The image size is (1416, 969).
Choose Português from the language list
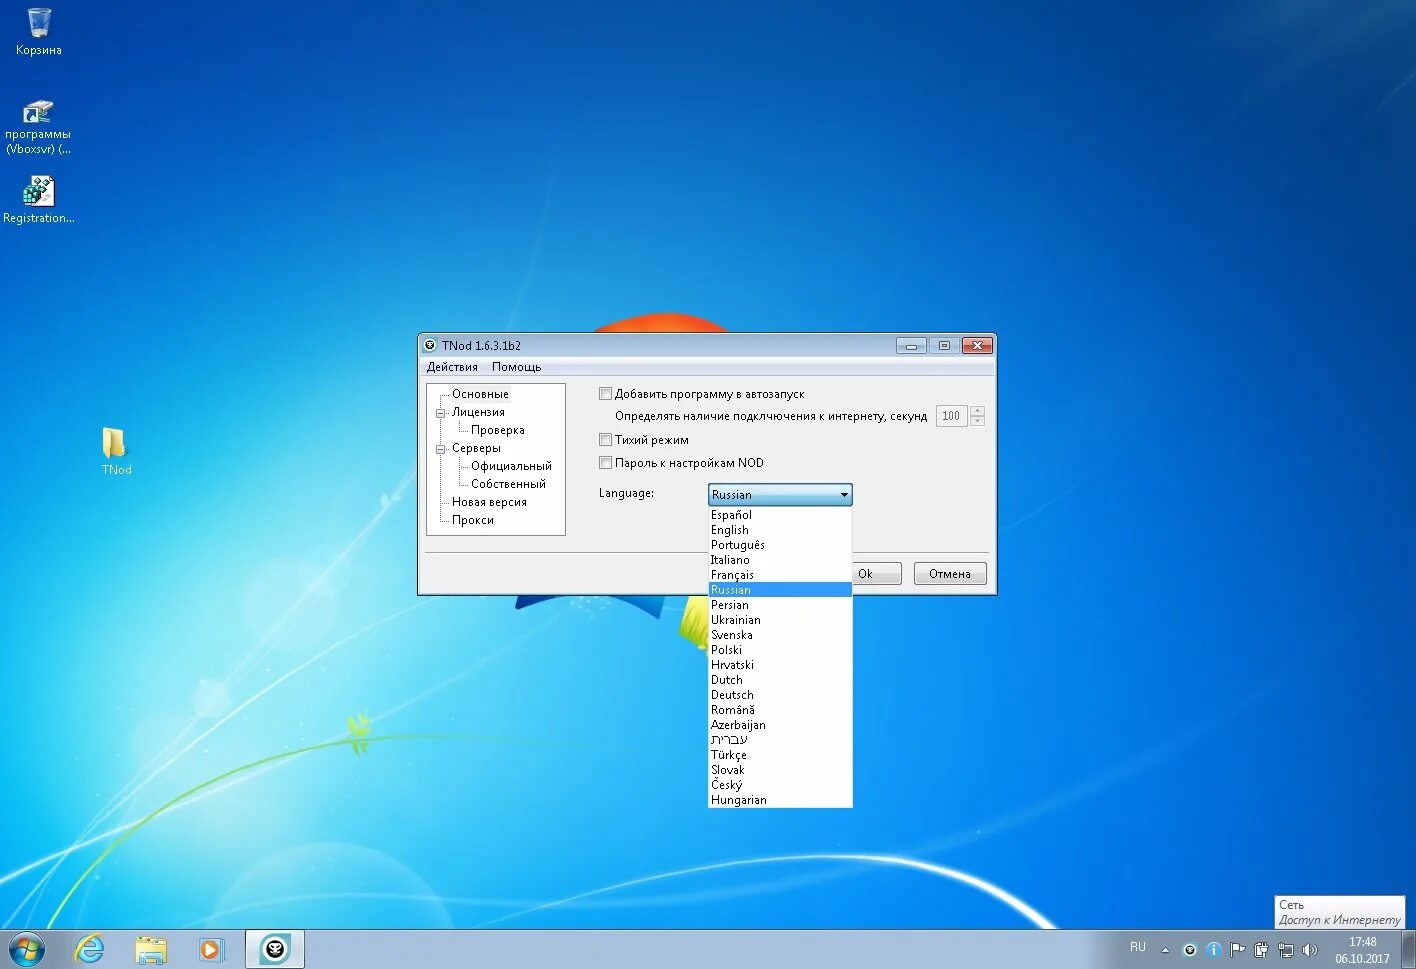tap(780, 545)
